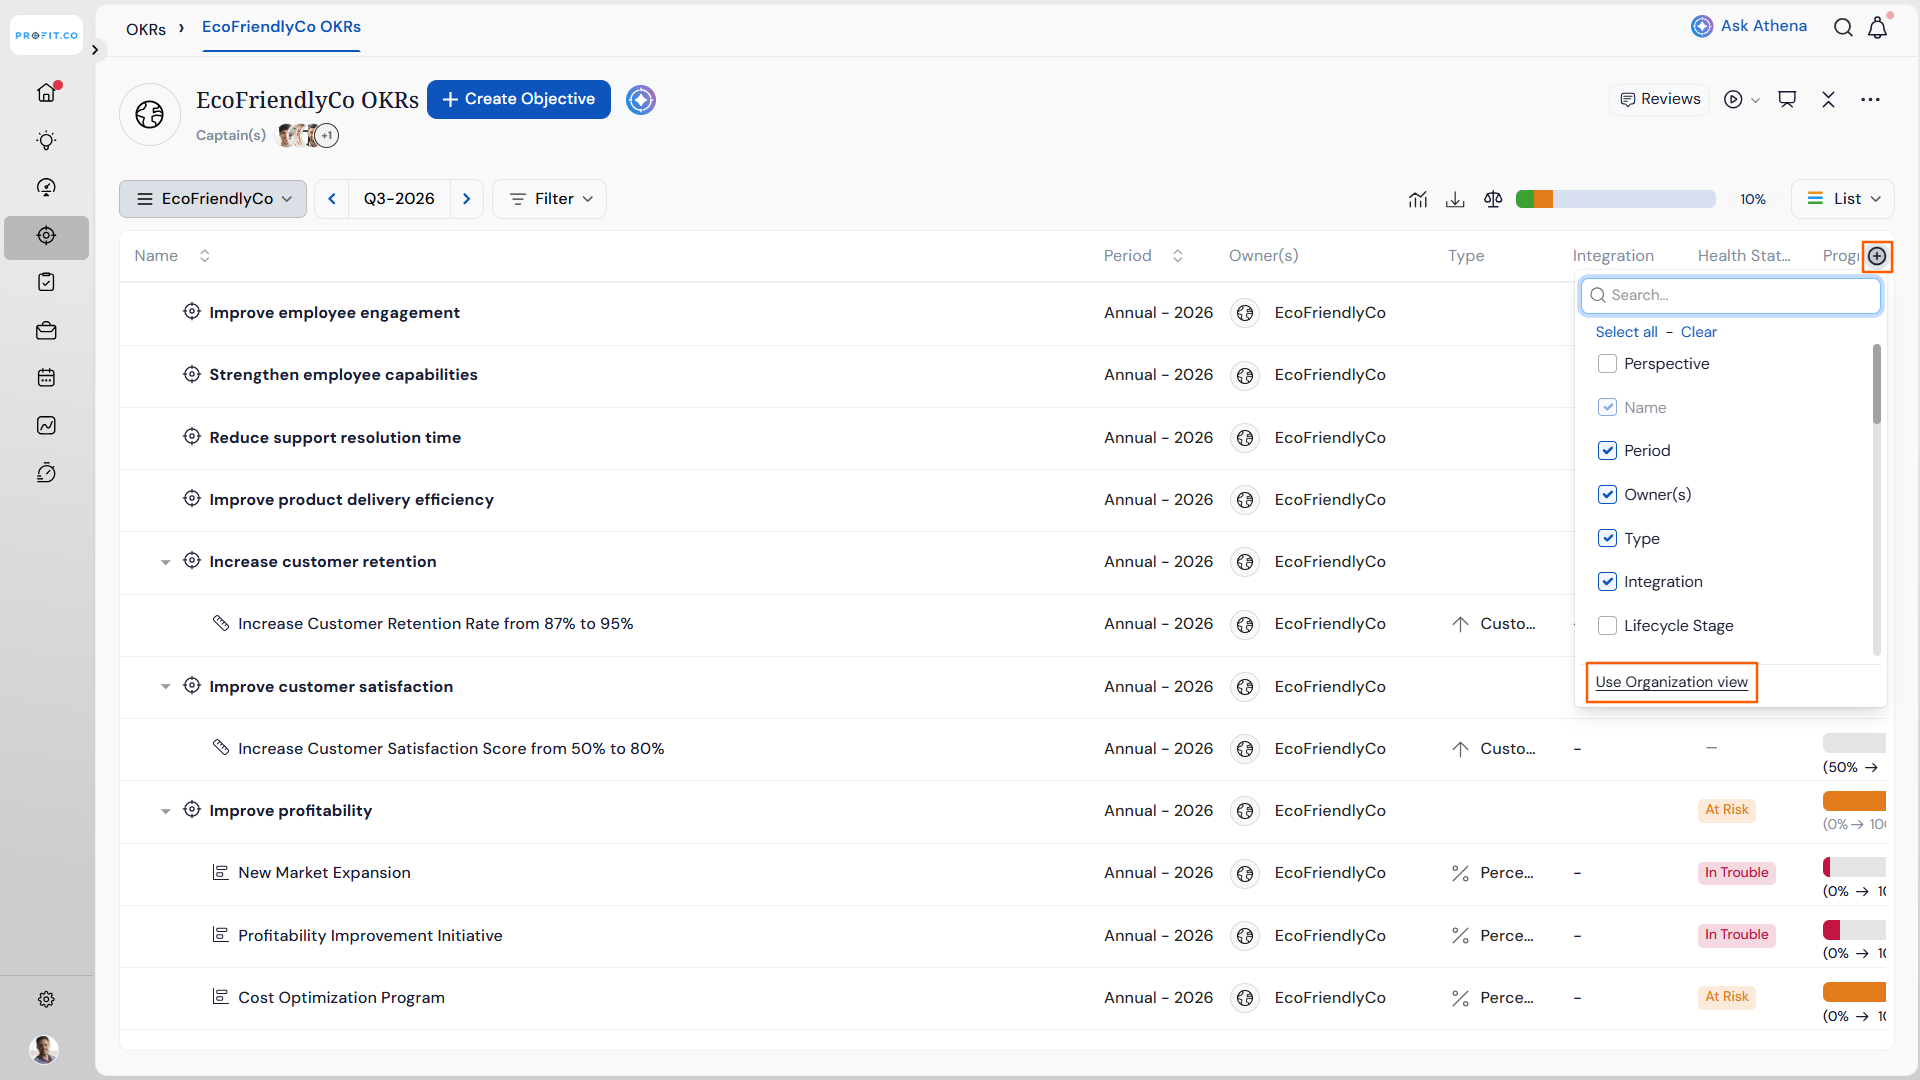Go to OKRs breadcrumb
The height and width of the screenshot is (1080, 1920).
click(x=146, y=29)
